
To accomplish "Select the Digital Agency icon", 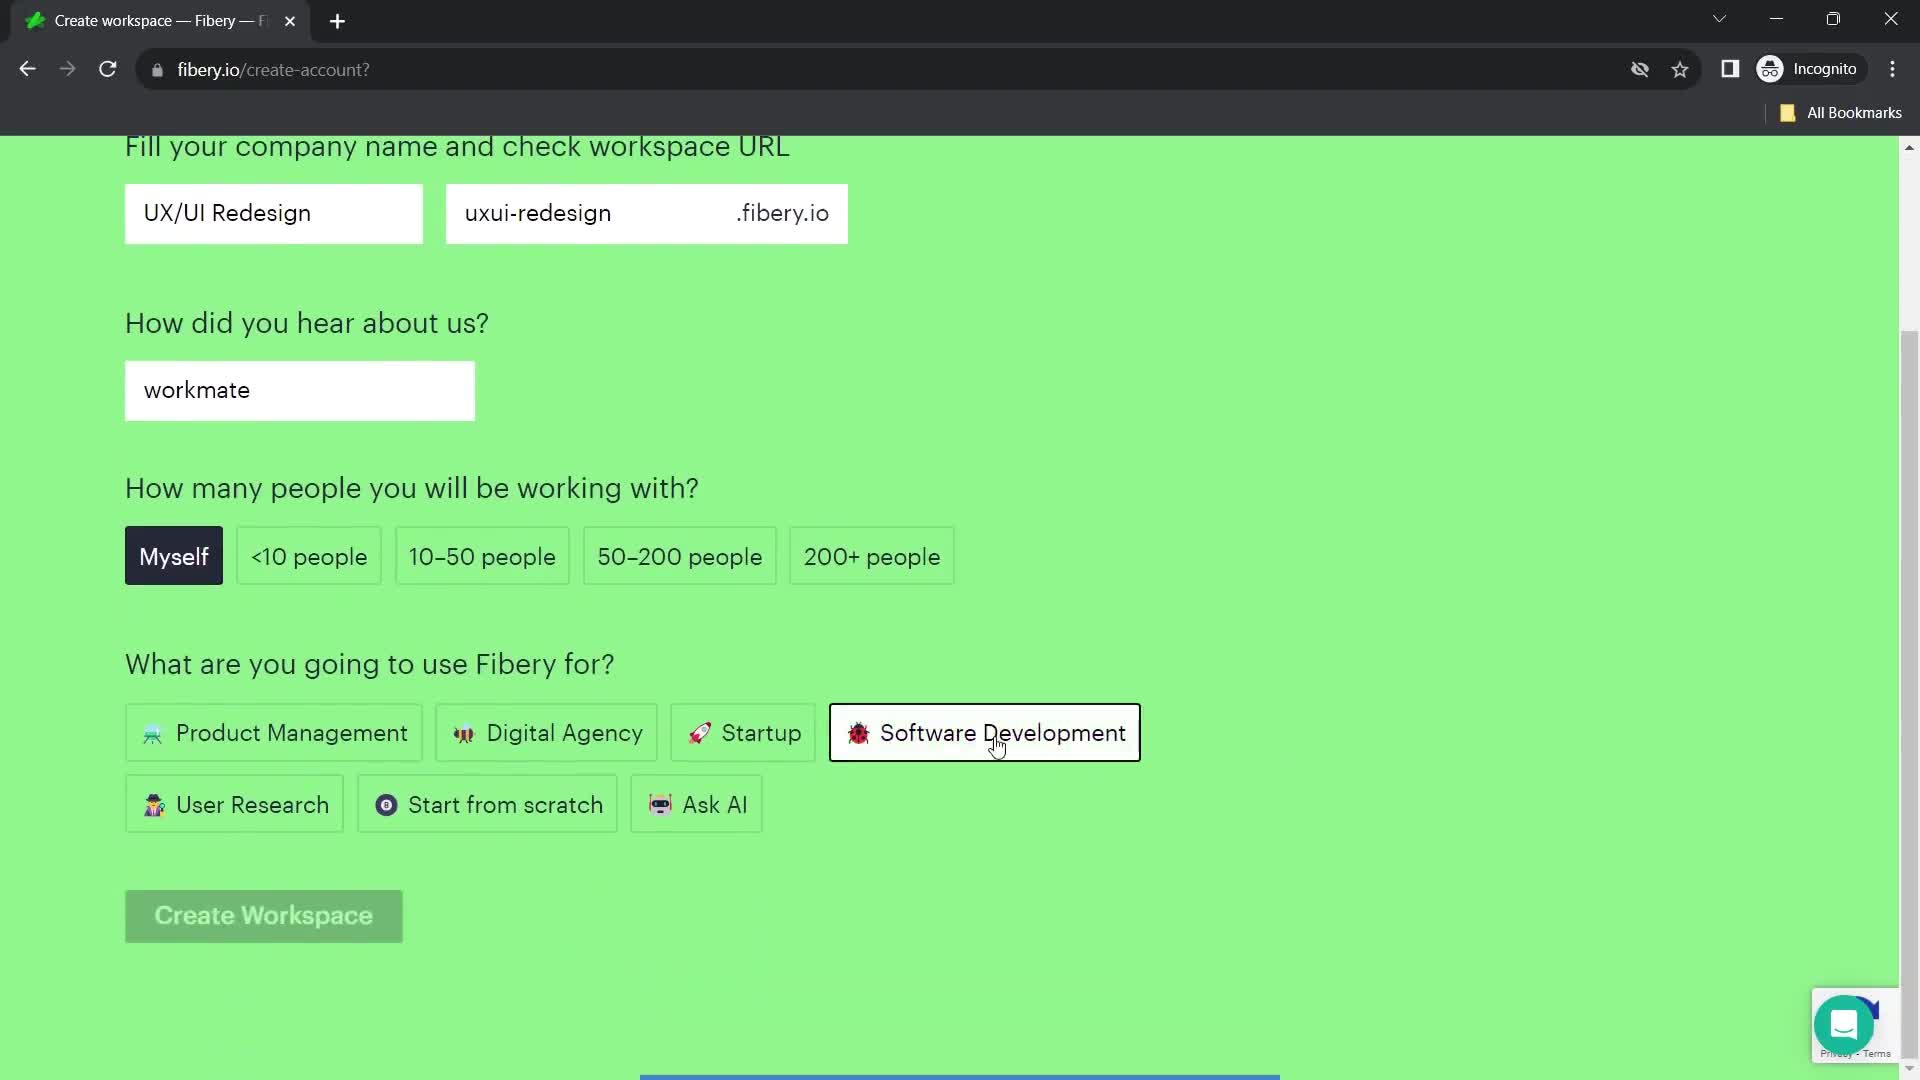I will tap(465, 733).
